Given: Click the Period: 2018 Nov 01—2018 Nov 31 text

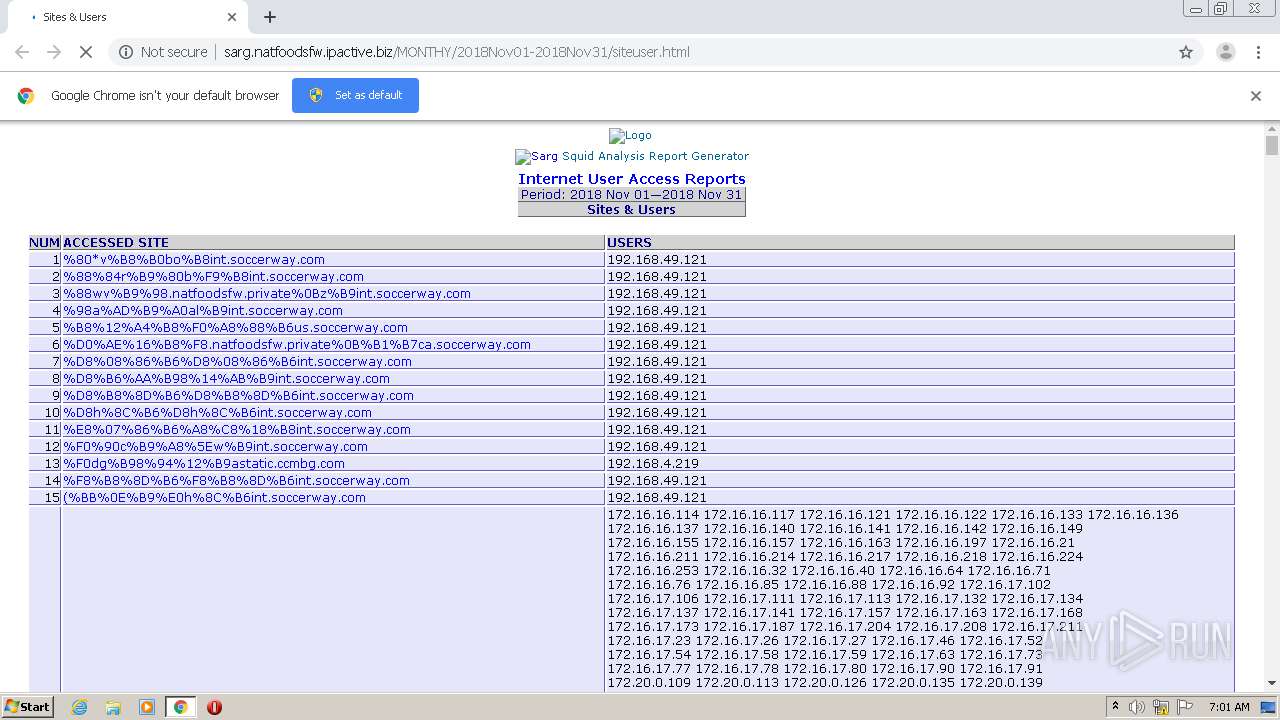Looking at the screenshot, I should [631, 194].
